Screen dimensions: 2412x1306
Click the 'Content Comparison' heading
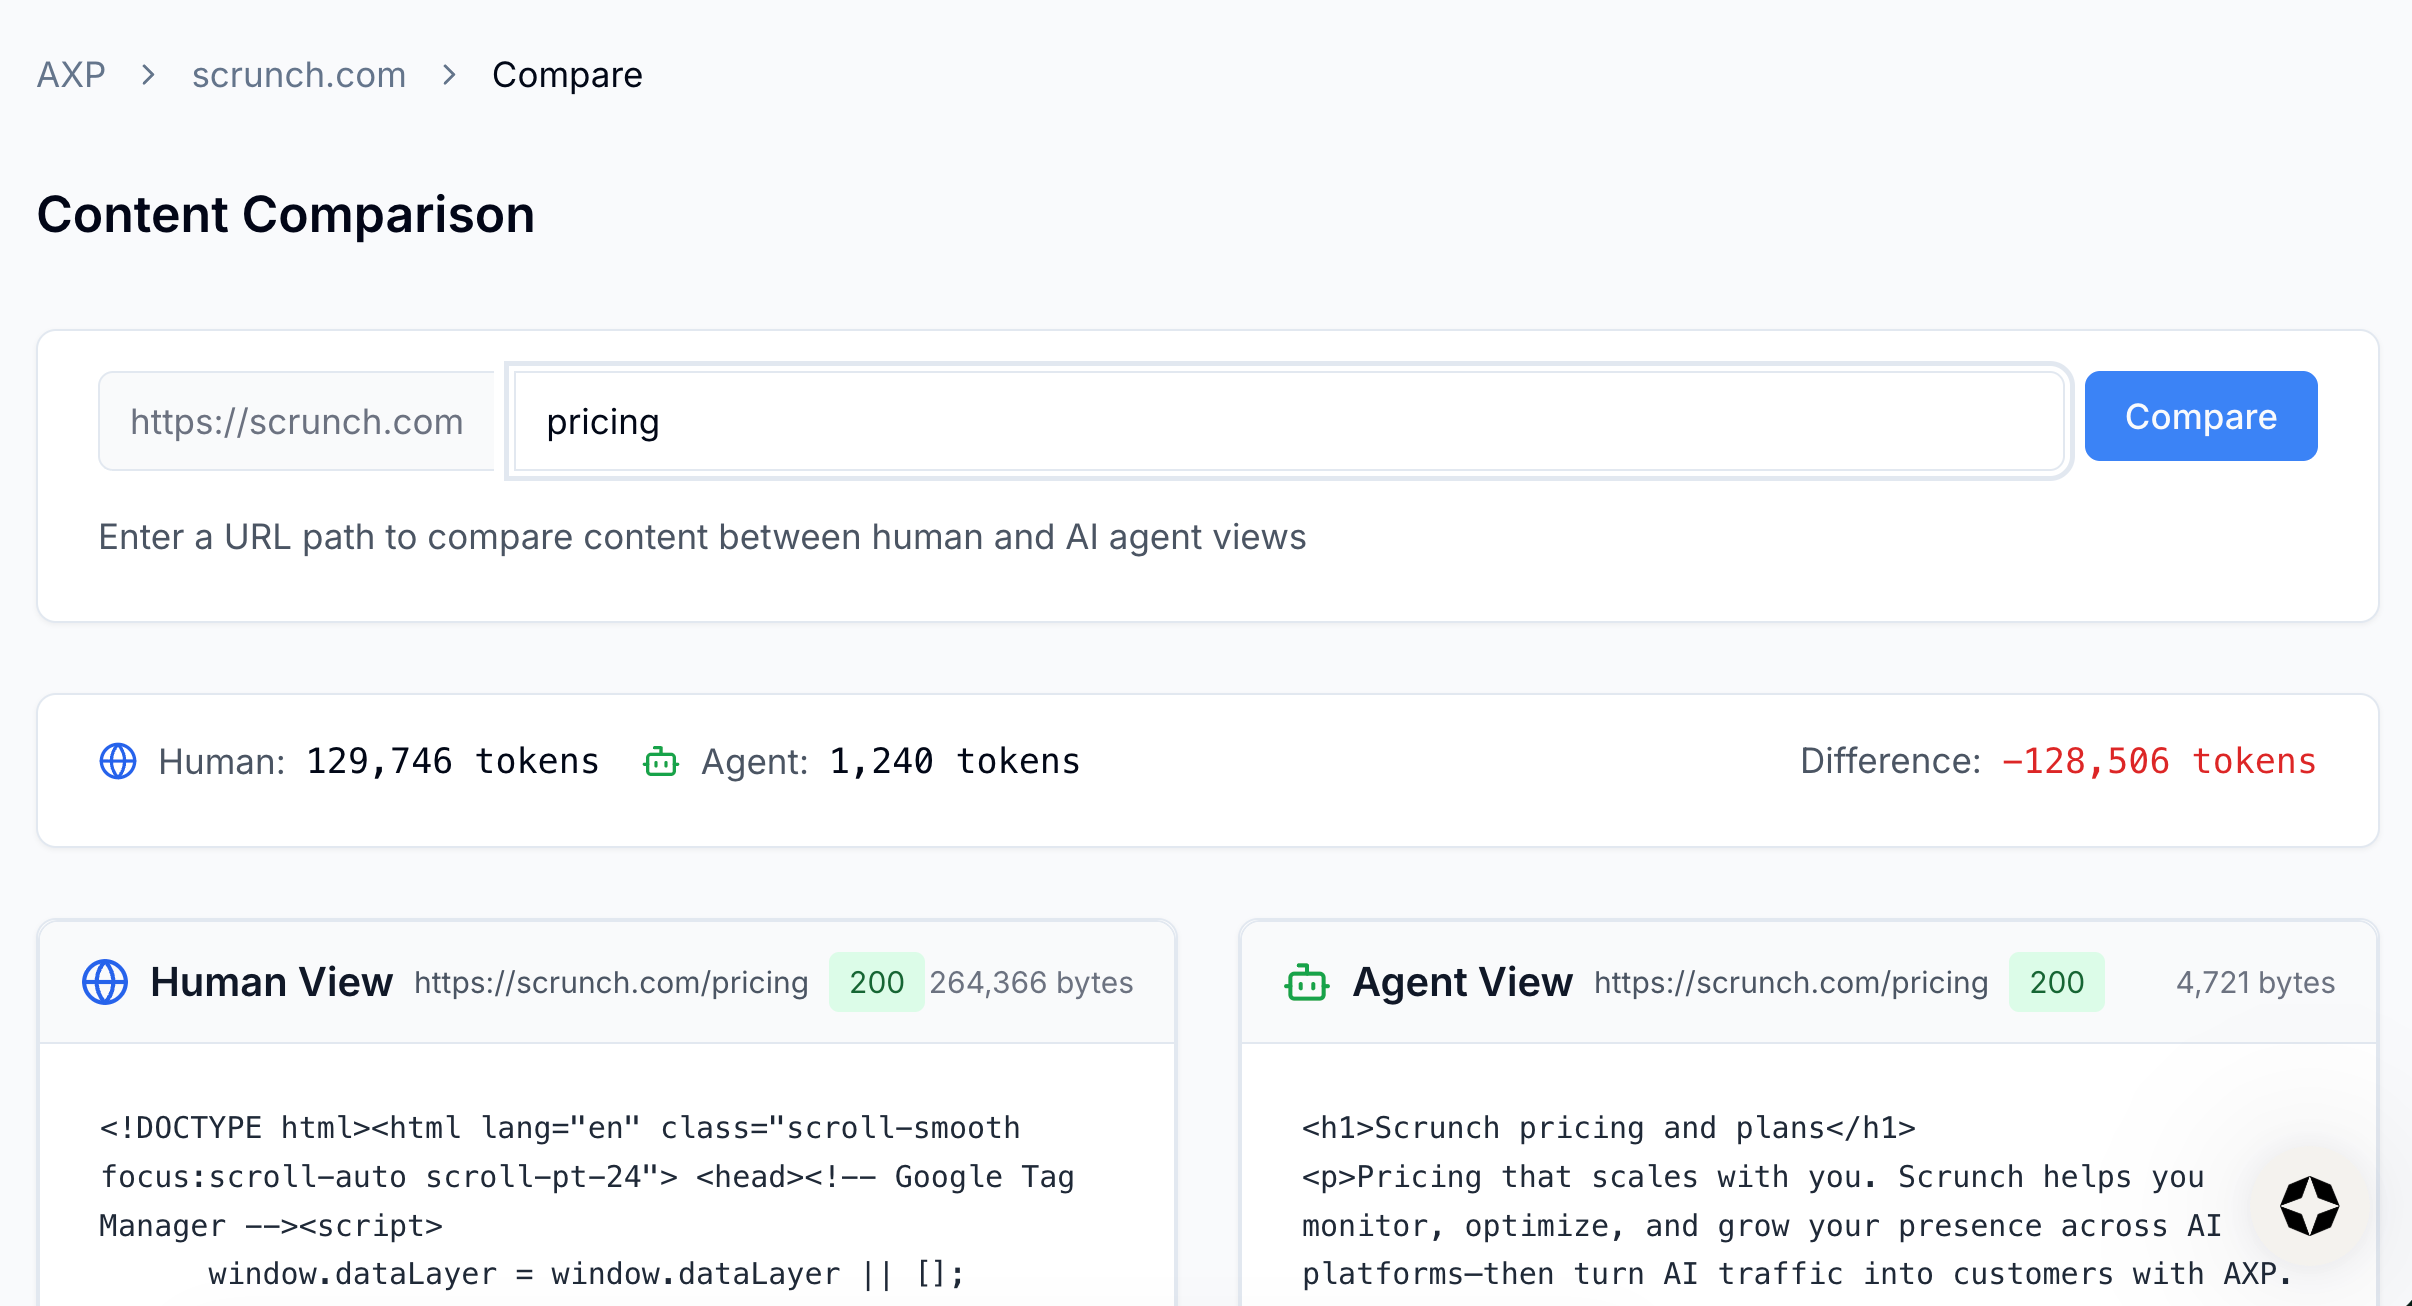coord(286,215)
